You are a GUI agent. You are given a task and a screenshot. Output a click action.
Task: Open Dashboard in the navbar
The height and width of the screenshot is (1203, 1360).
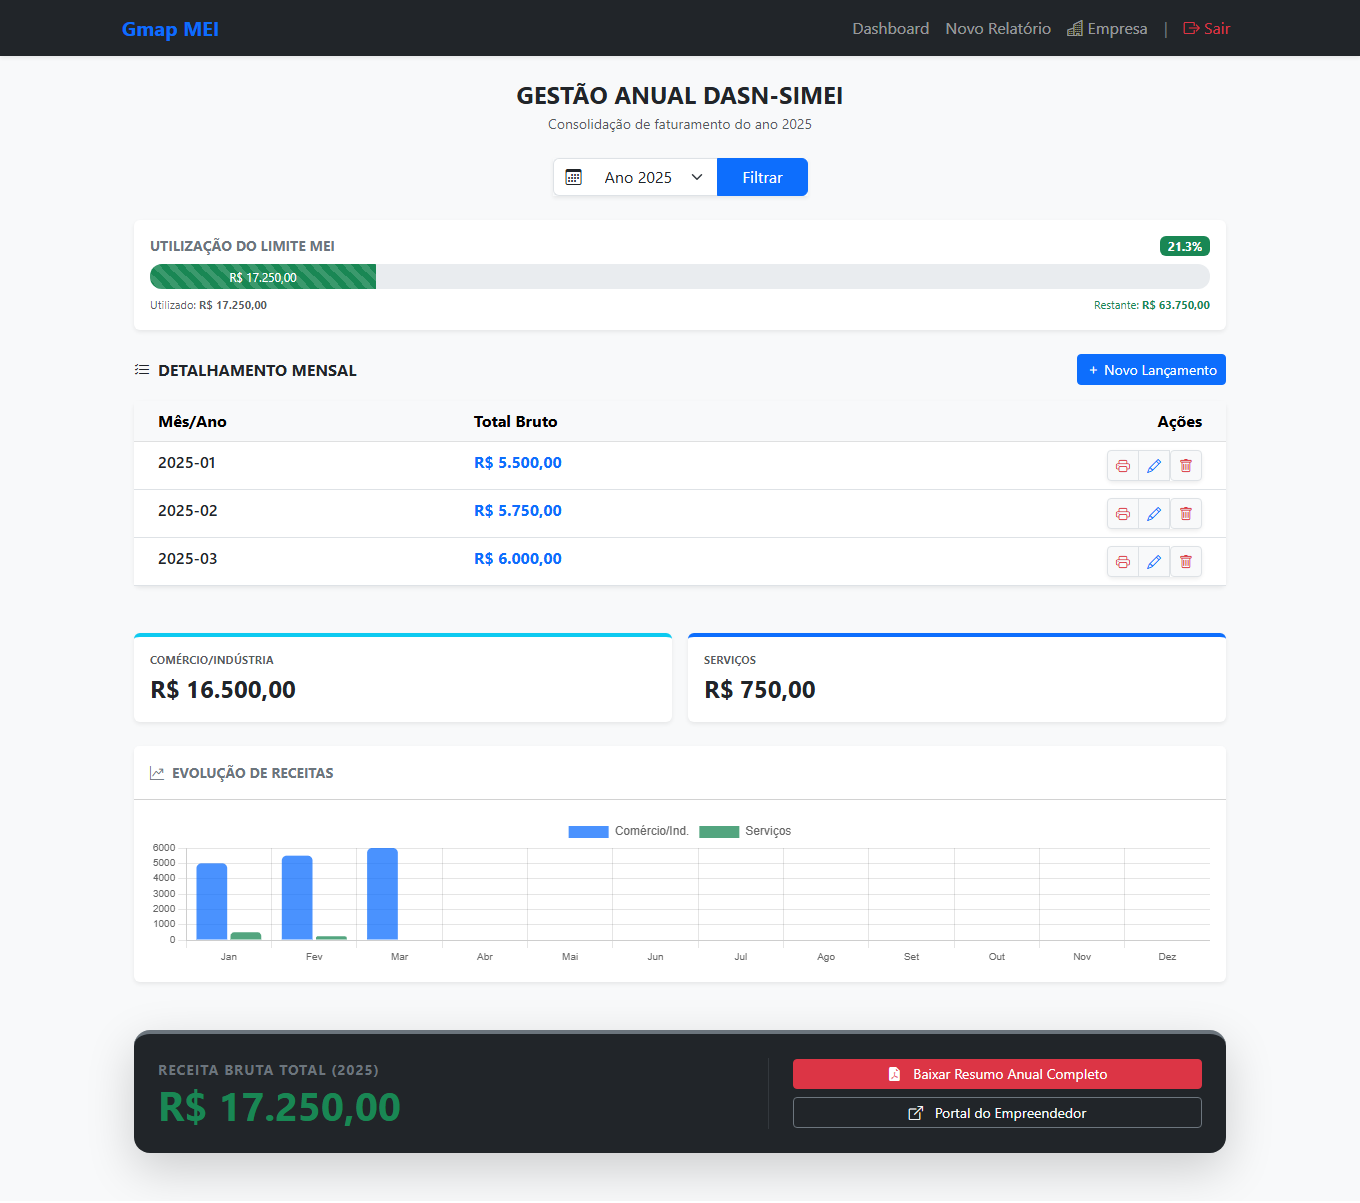(891, 29)
